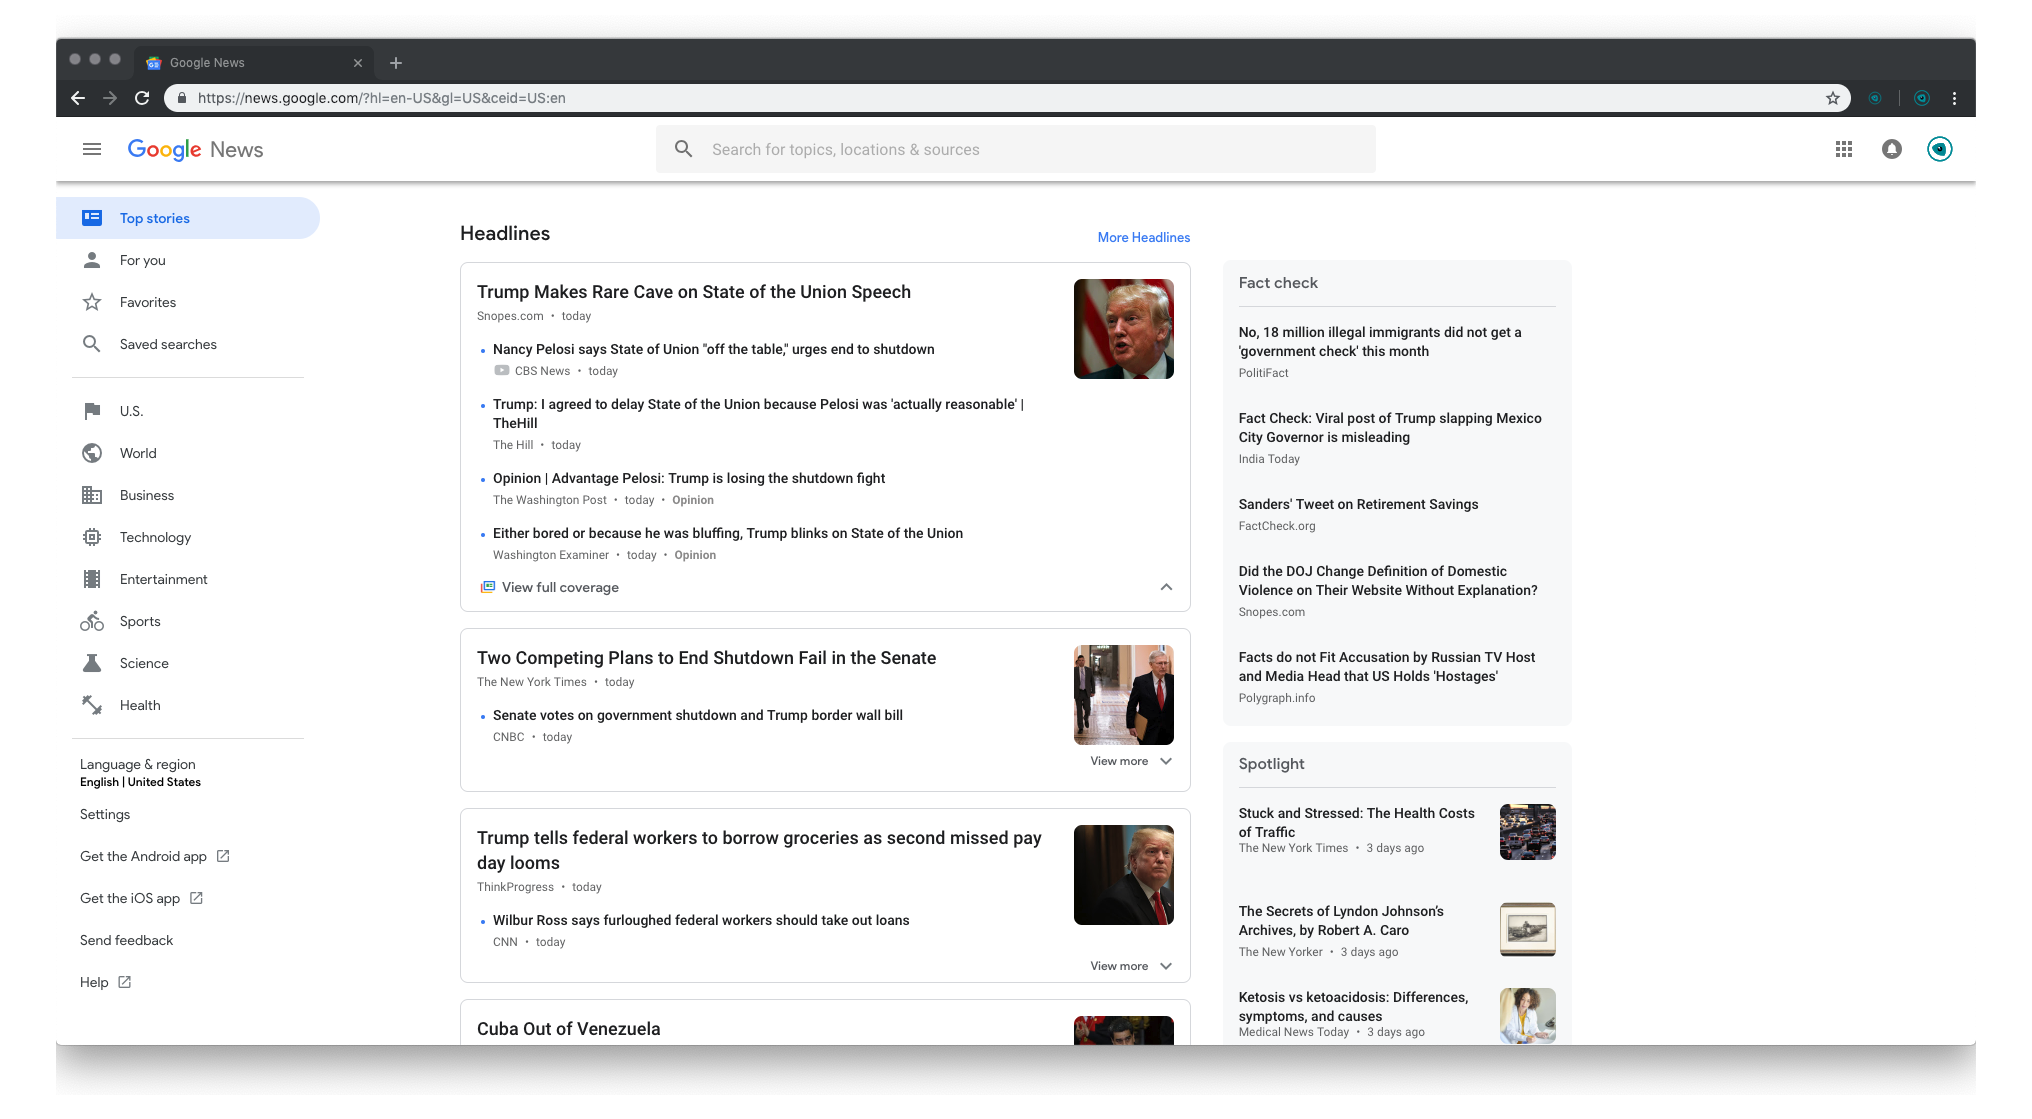This screenshot has height=1119, width=2032.
Task: Click the Search input field
Action: (1015, 149)
